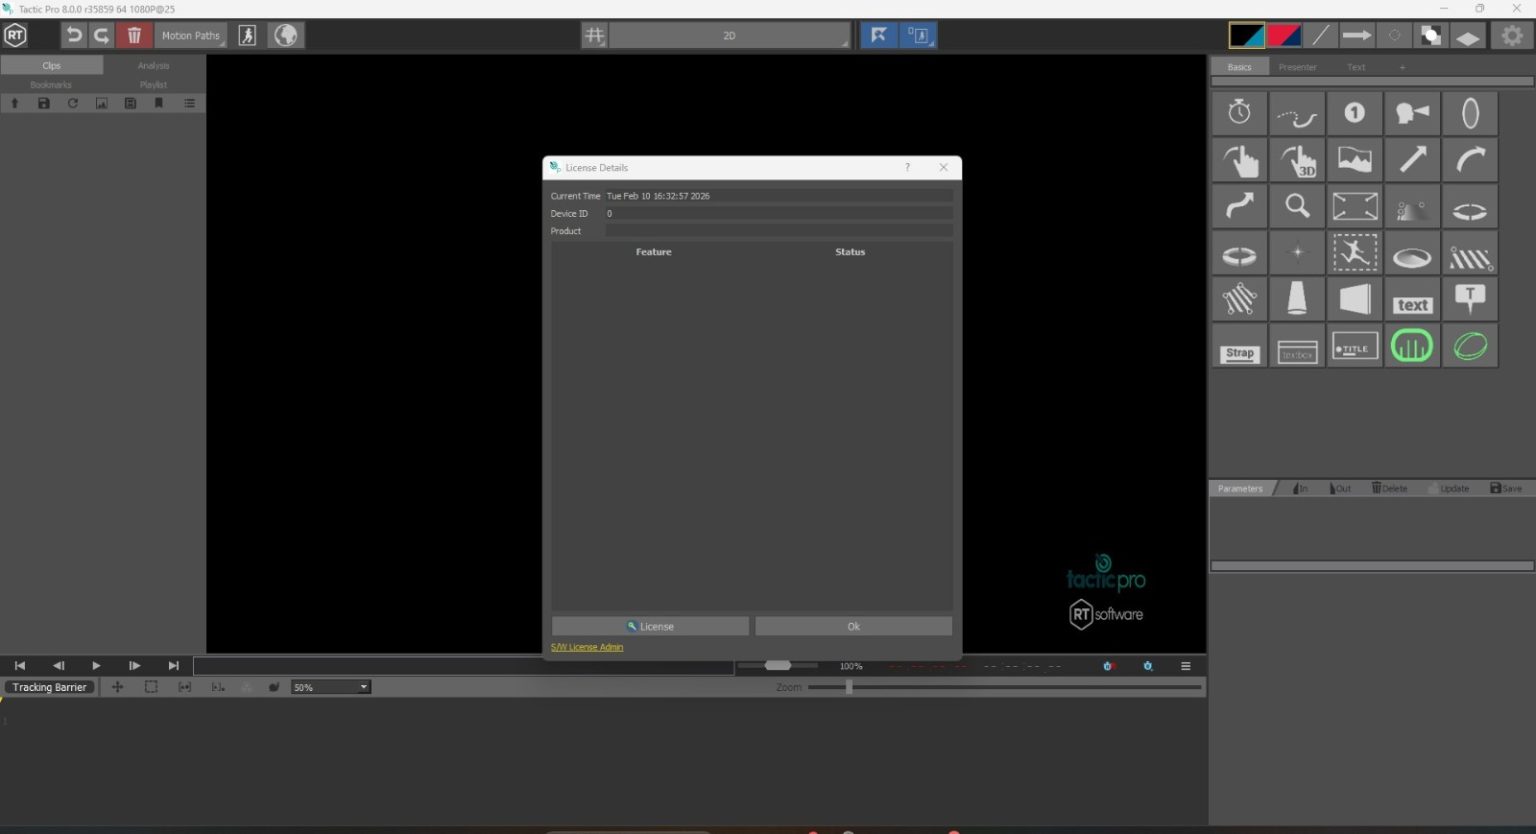This screenshot has width=1536, height=834.
Task: Select the Strap graphic tool
Action: point(1239,346)
